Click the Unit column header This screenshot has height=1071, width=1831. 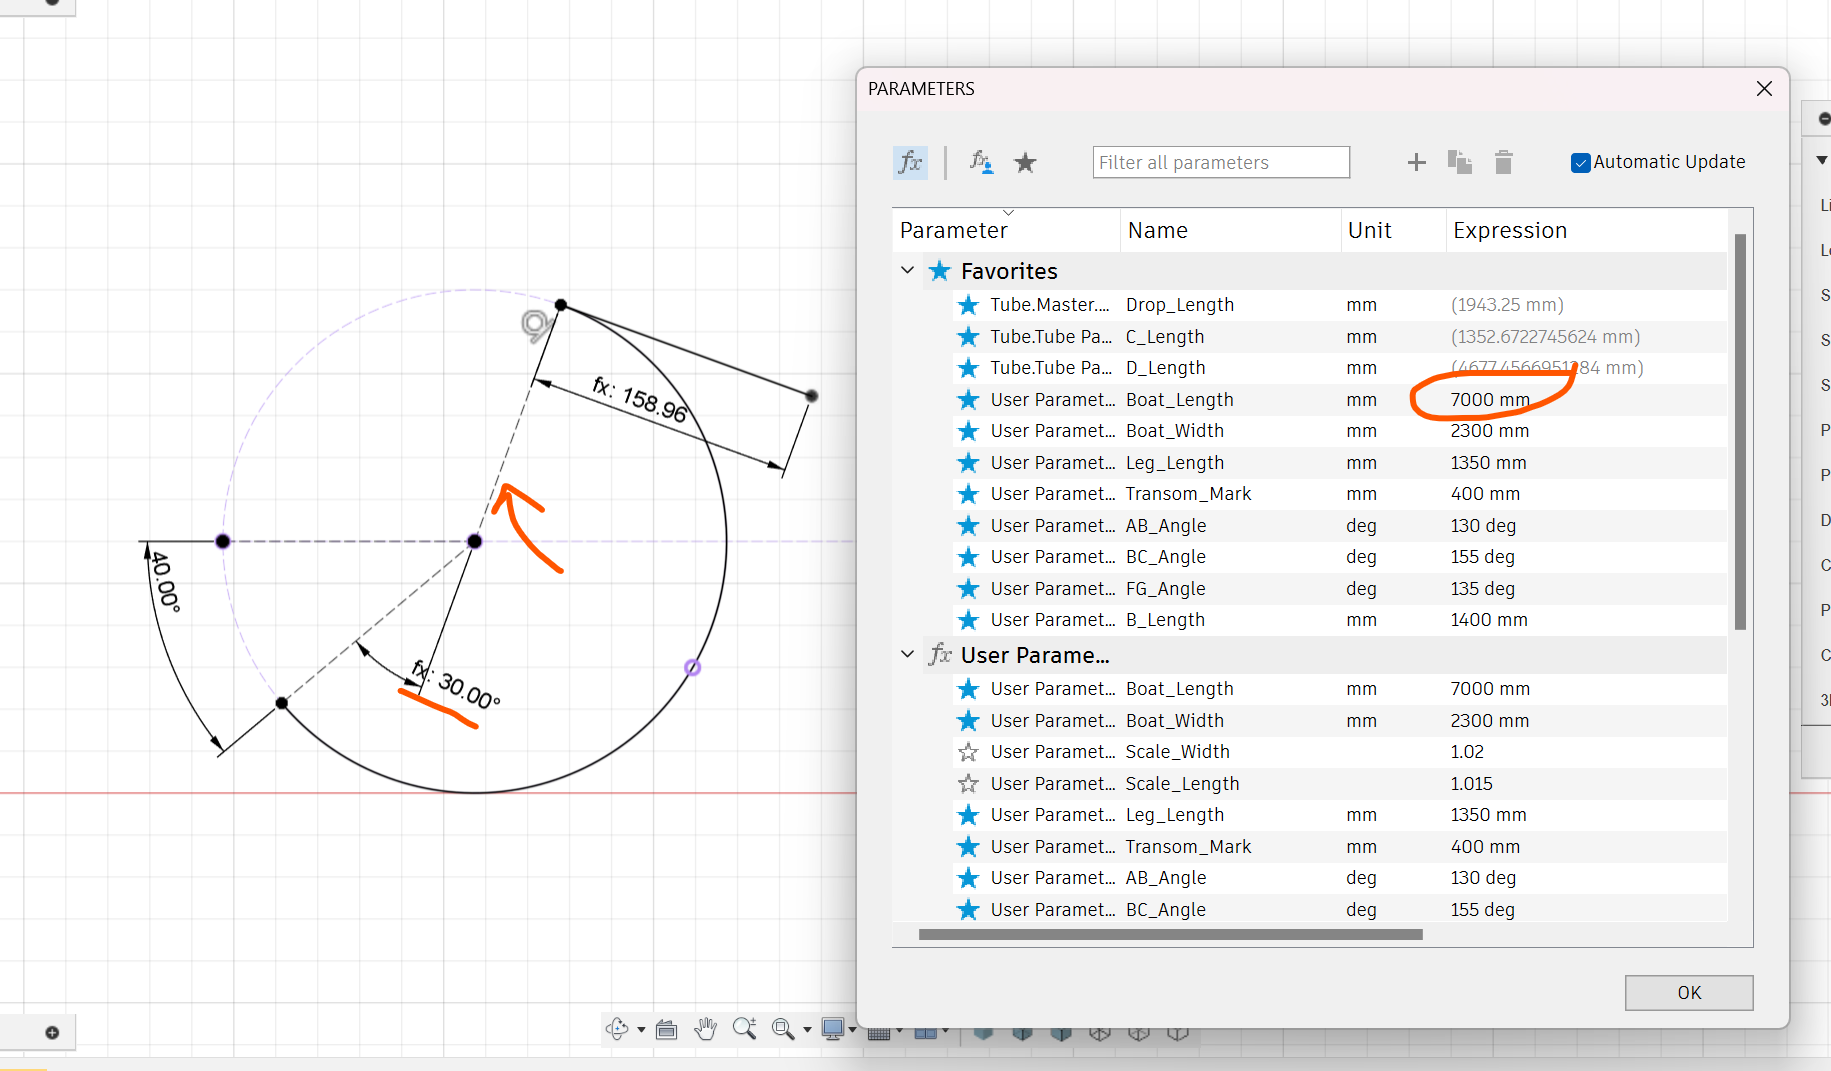coord(1393,230)
